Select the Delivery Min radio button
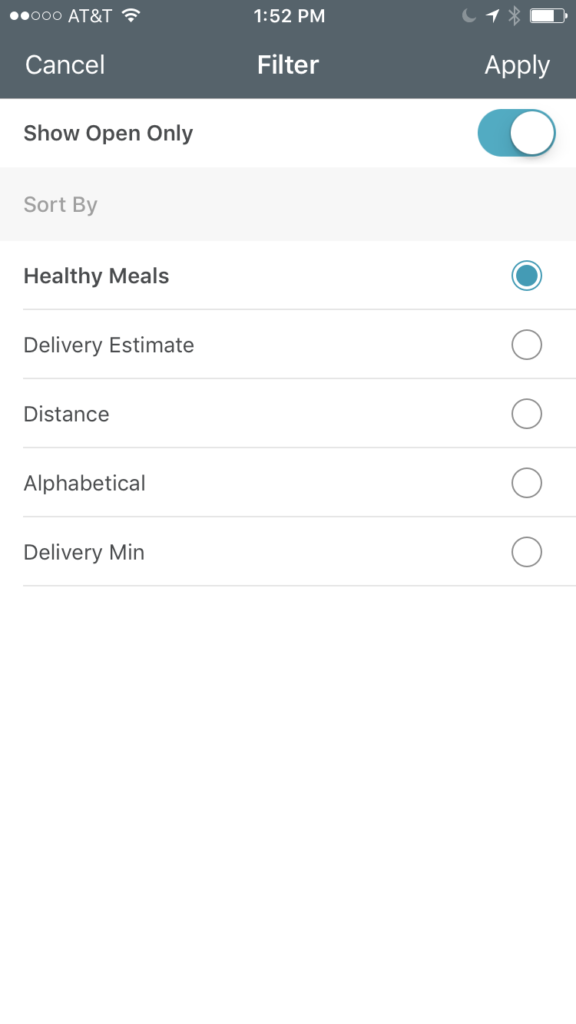The height and width of the screenshot is (1024, 576). pos(526,552)
